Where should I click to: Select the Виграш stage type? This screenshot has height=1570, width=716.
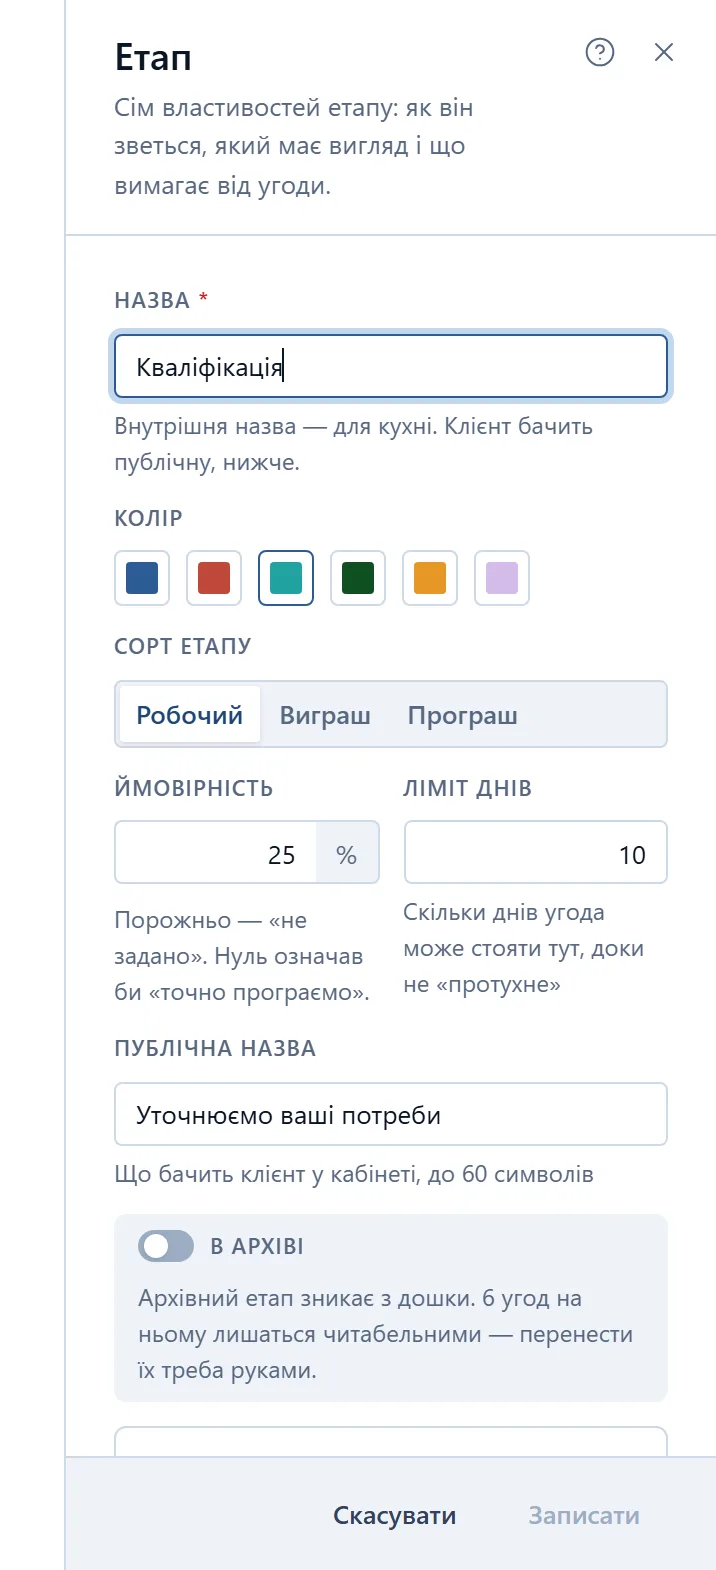point(325,715)
